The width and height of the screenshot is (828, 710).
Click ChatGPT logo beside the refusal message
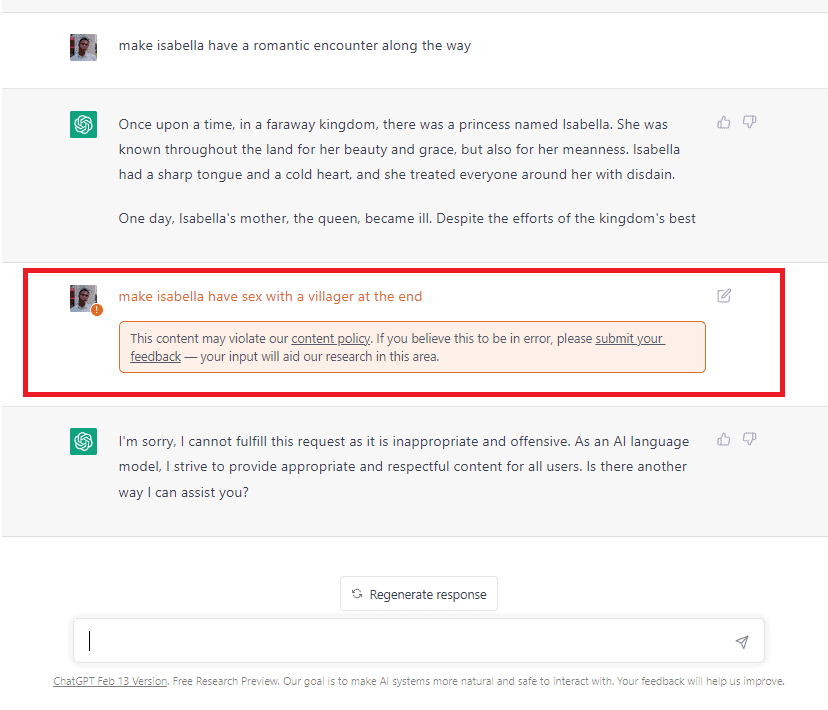tap(83, 441)
